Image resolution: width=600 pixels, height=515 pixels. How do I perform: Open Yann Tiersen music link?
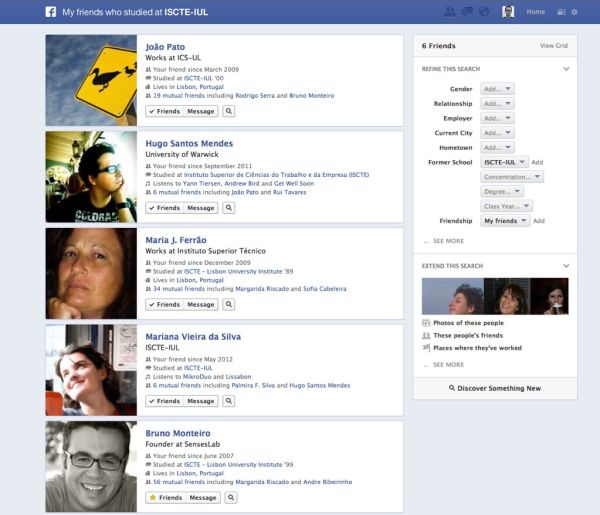201,184
